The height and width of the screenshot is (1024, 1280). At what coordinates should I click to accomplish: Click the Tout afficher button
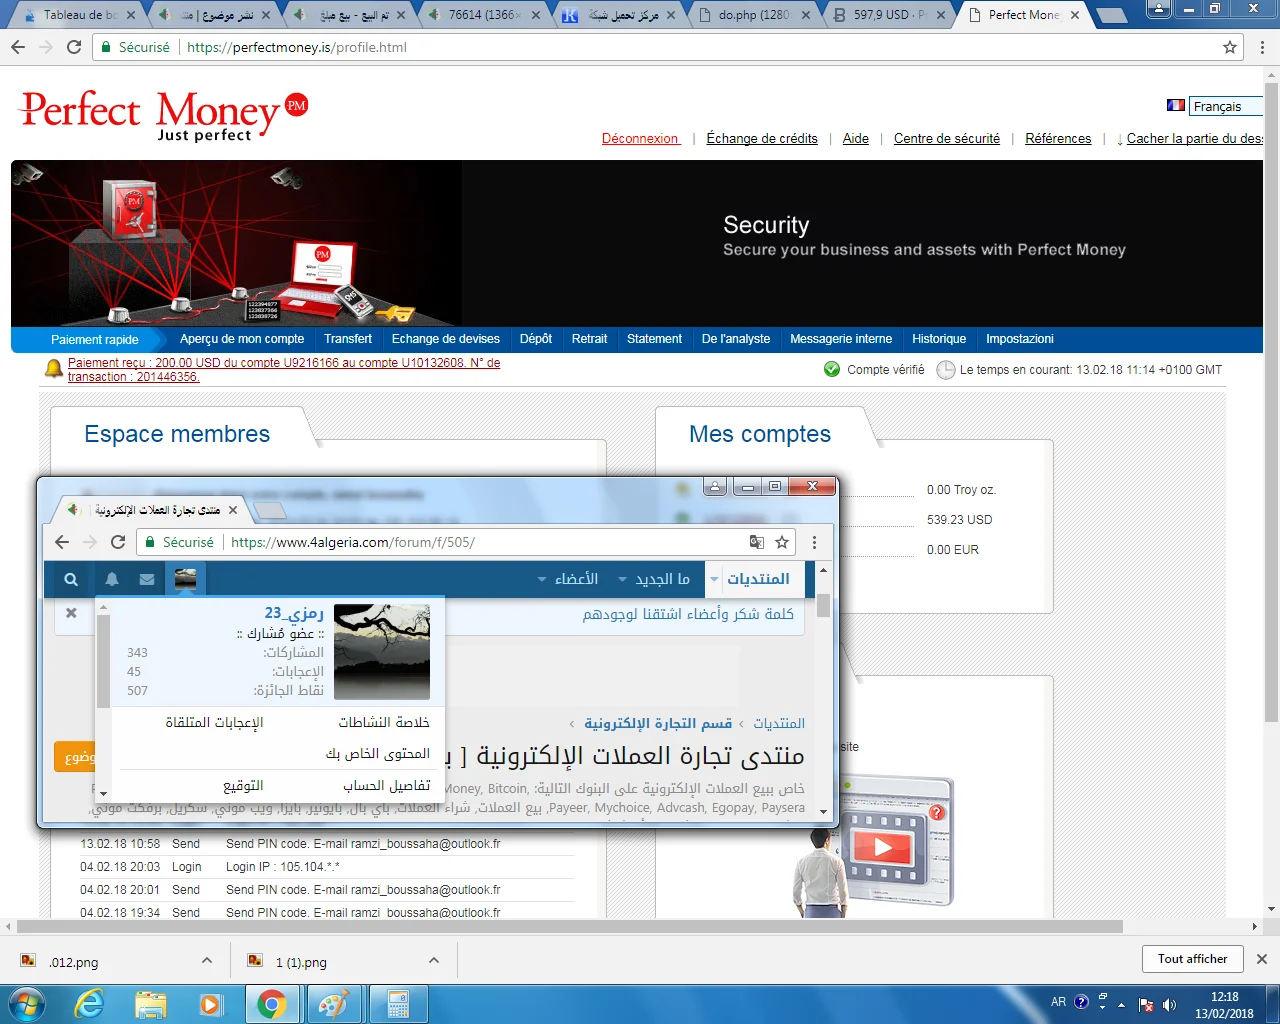tap(1192, 959)
